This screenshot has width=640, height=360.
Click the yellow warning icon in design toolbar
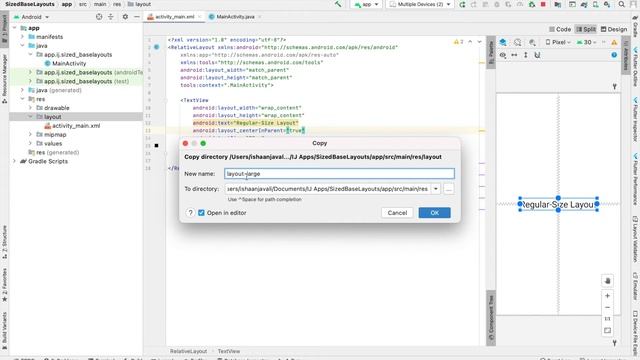(x=614, y=42)
